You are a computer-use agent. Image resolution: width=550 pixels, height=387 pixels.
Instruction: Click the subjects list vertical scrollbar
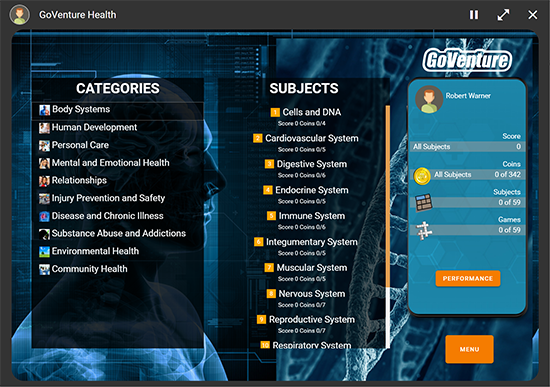tap(388, 227)
